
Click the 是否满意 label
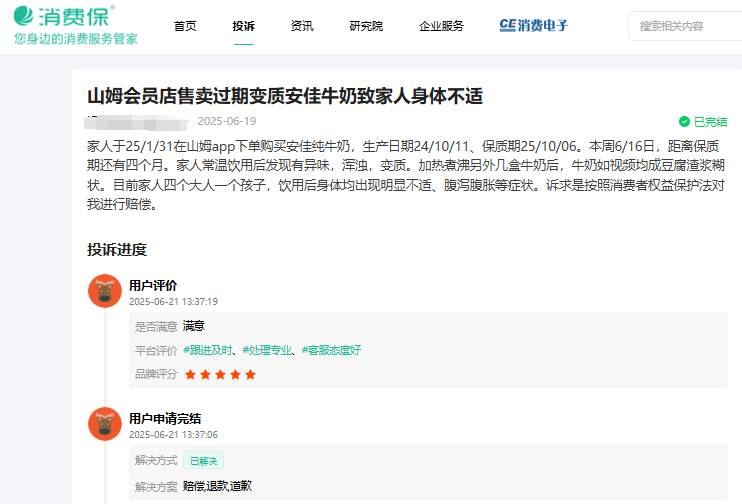[x=156, y=327]
